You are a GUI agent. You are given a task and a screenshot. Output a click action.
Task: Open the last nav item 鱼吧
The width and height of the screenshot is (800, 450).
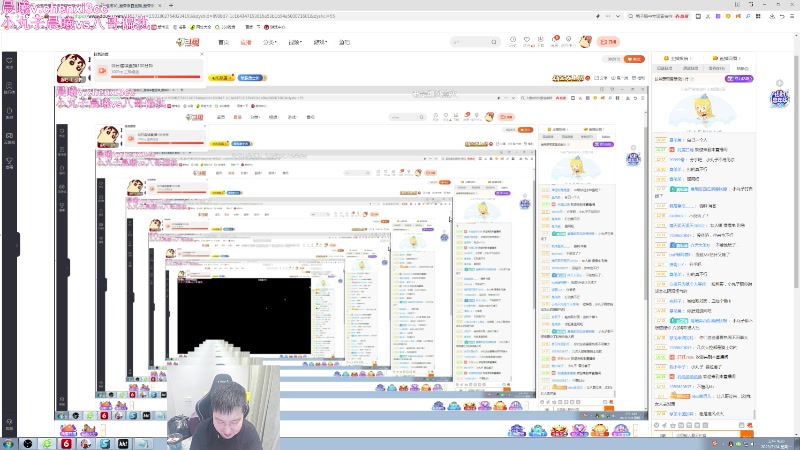[344, 42]
